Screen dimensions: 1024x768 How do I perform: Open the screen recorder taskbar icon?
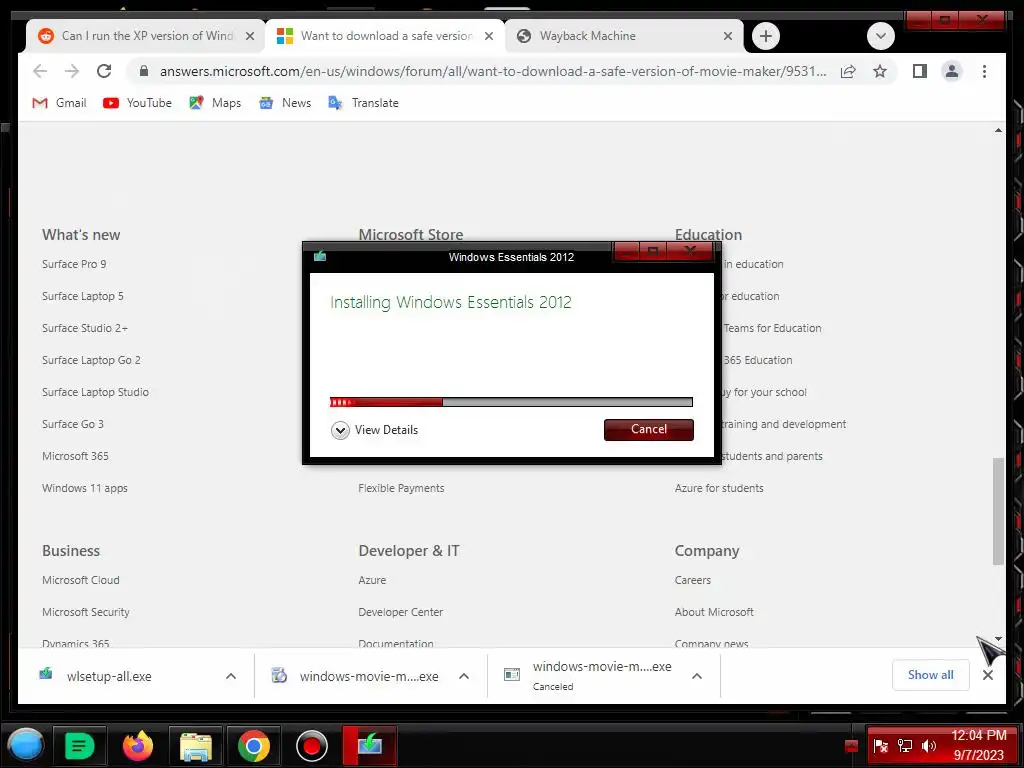312,745
